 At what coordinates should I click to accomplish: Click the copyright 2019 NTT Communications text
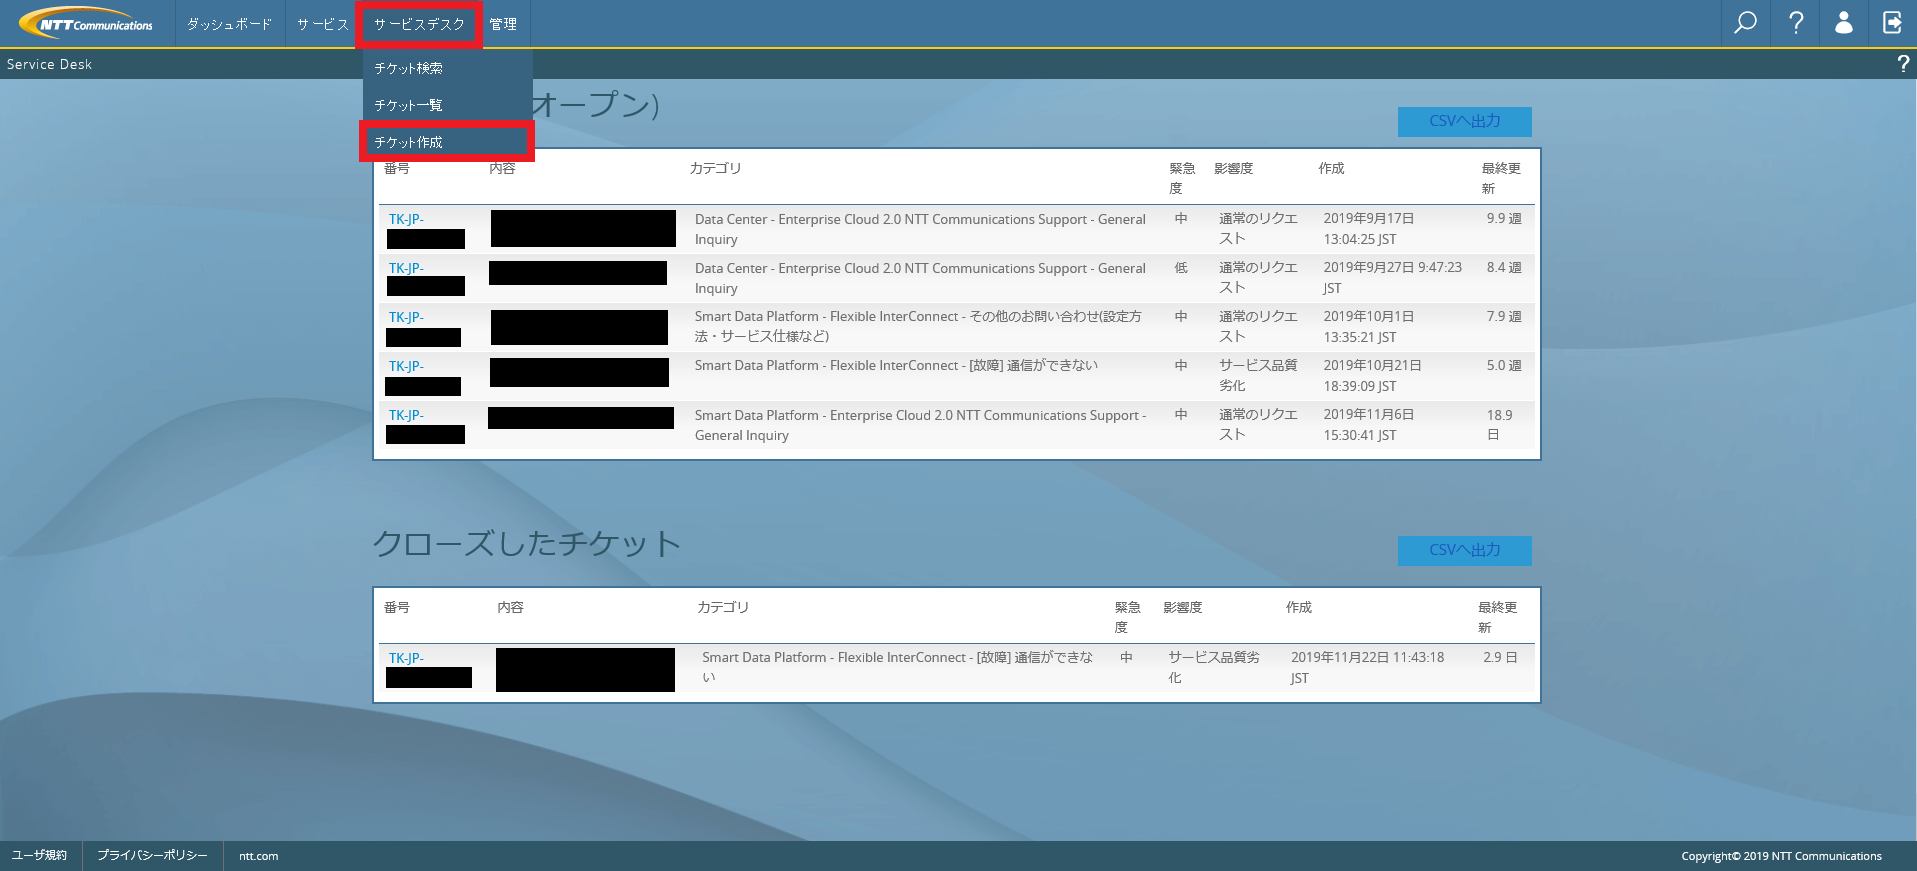tap(1781, 856)
